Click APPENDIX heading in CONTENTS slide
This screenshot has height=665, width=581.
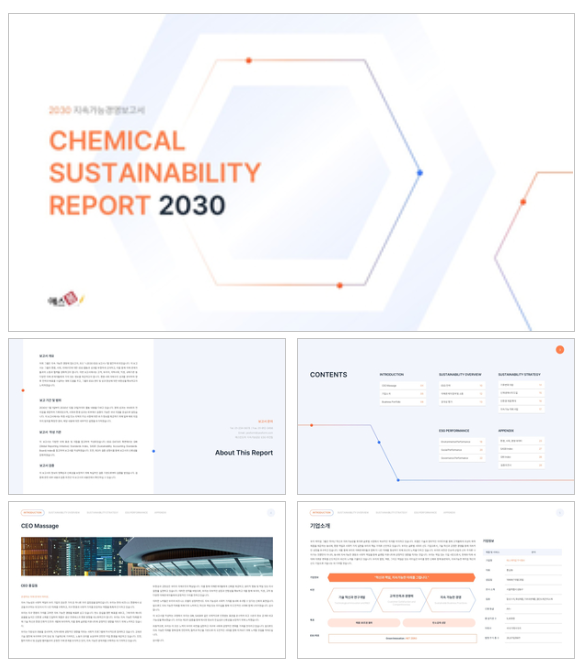click(506, 430)
